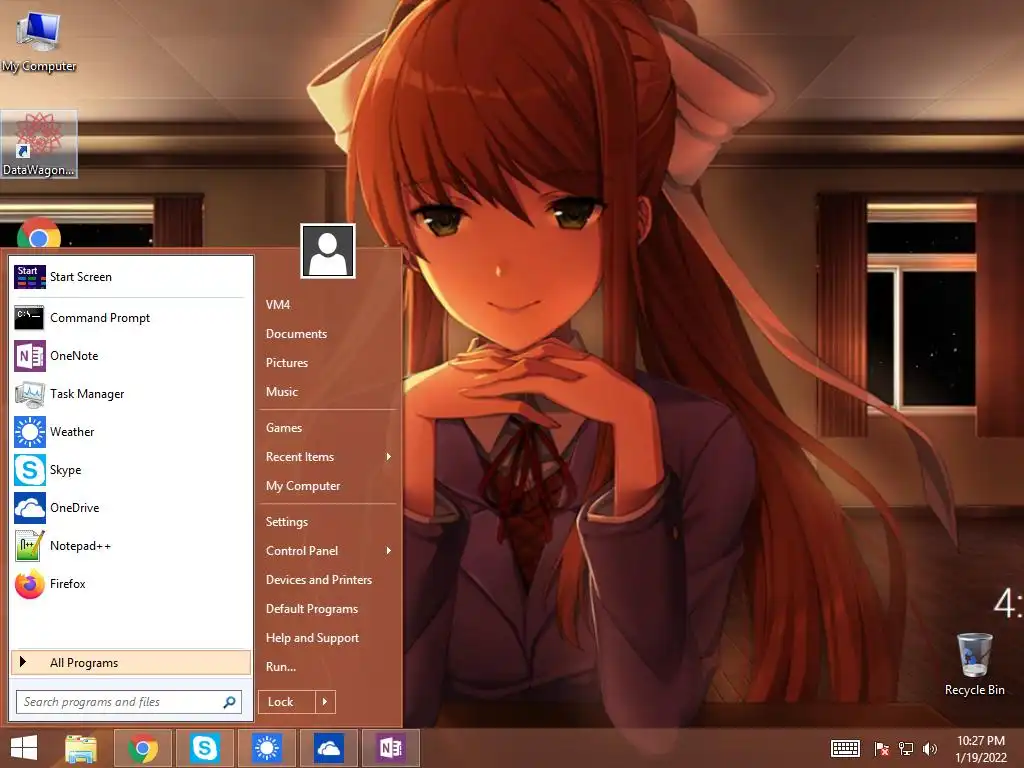Click the search magnifier icon
This screenshot has width=1024, height=768.
(229, 702)
